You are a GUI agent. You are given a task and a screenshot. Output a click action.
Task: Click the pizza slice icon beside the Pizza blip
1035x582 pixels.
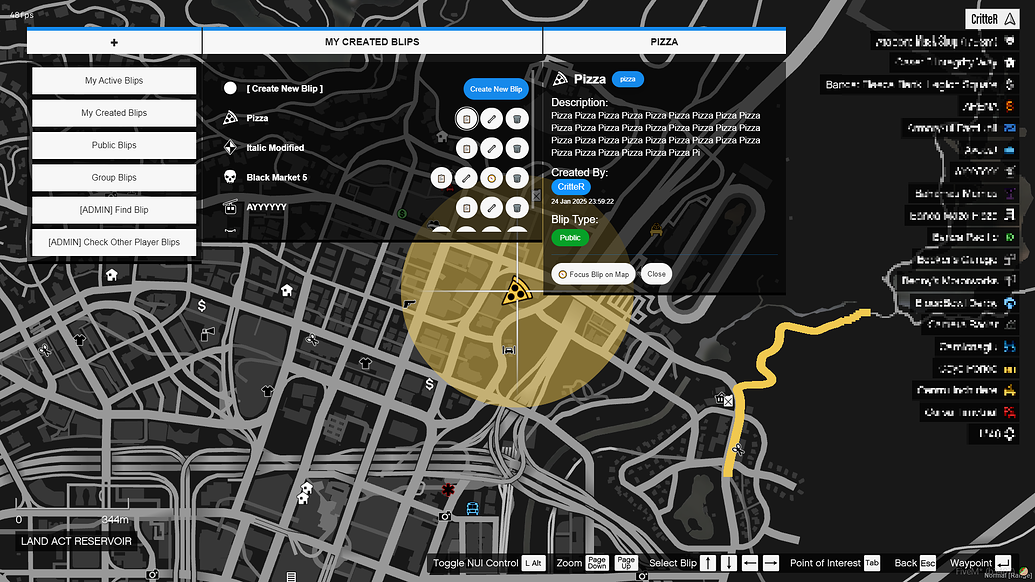click(232, 117)
